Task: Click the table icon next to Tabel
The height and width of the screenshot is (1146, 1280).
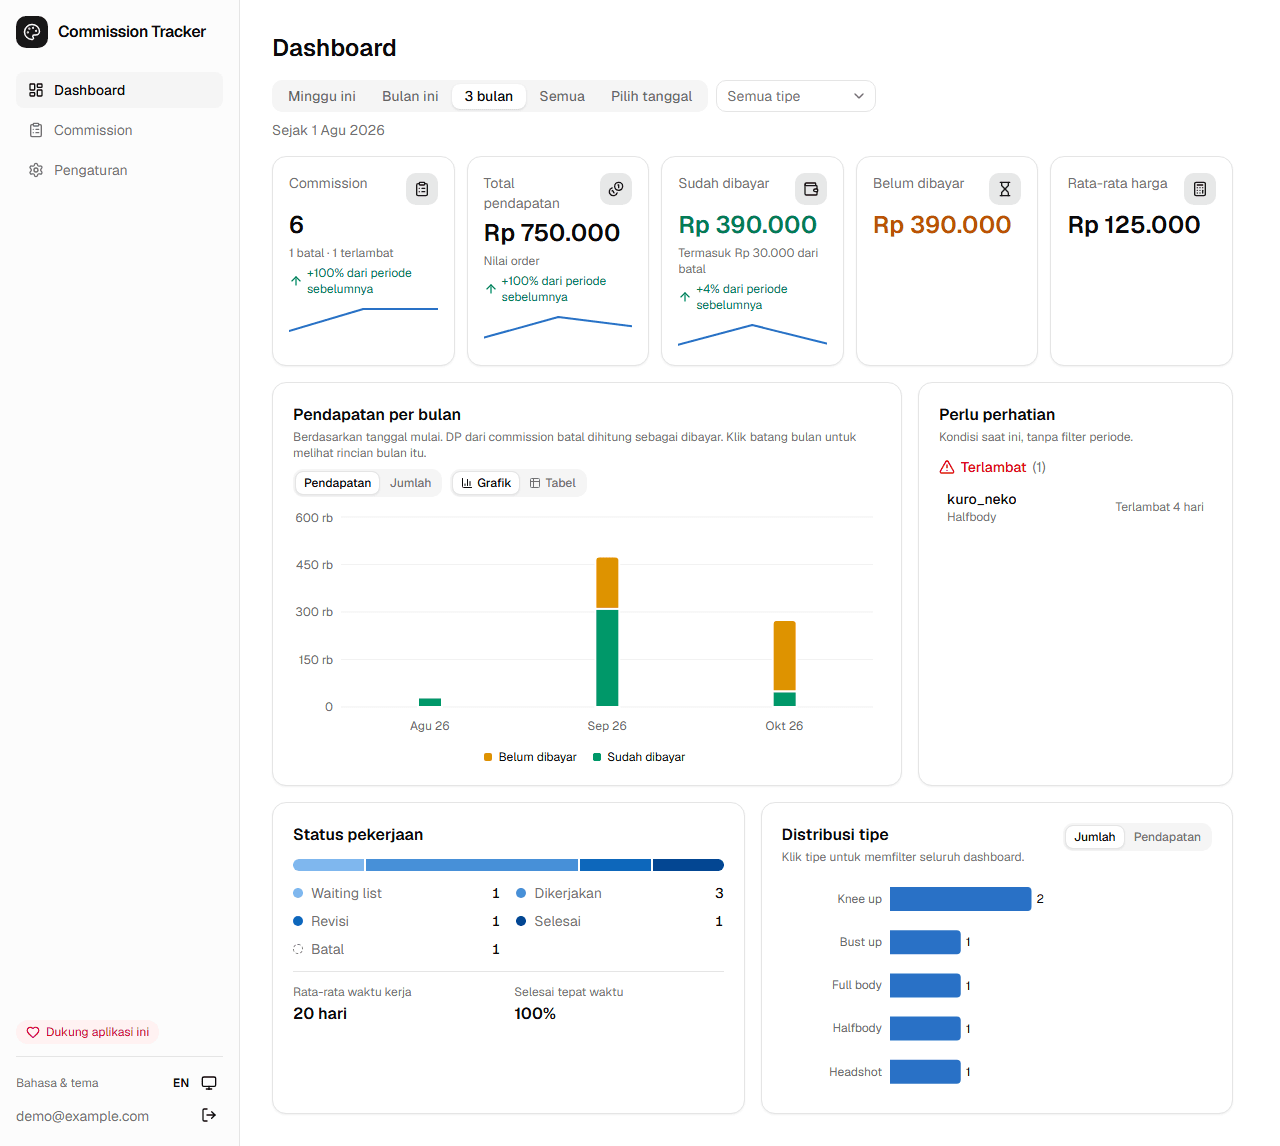Action: [535, 483]
